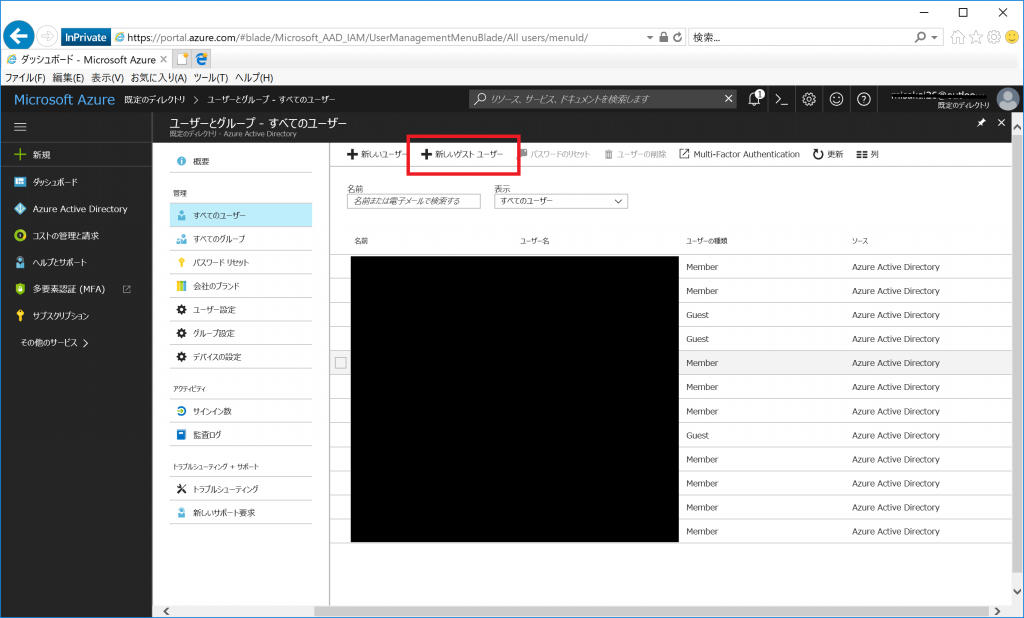Refresh the page in address bar
This screenshot has height=618, width=1024.
[x=678, y=37]
